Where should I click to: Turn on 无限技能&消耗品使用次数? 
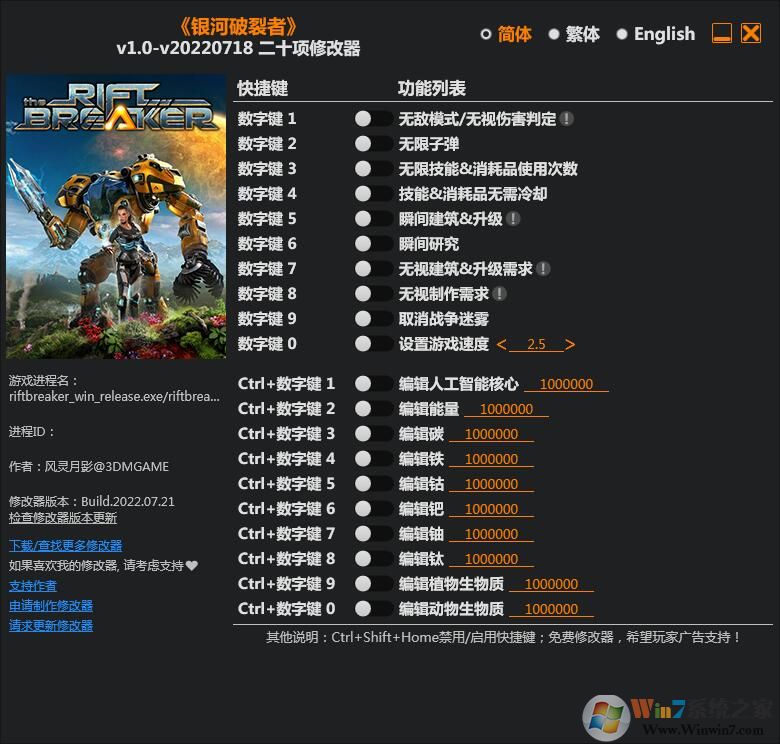click(374, 169)
